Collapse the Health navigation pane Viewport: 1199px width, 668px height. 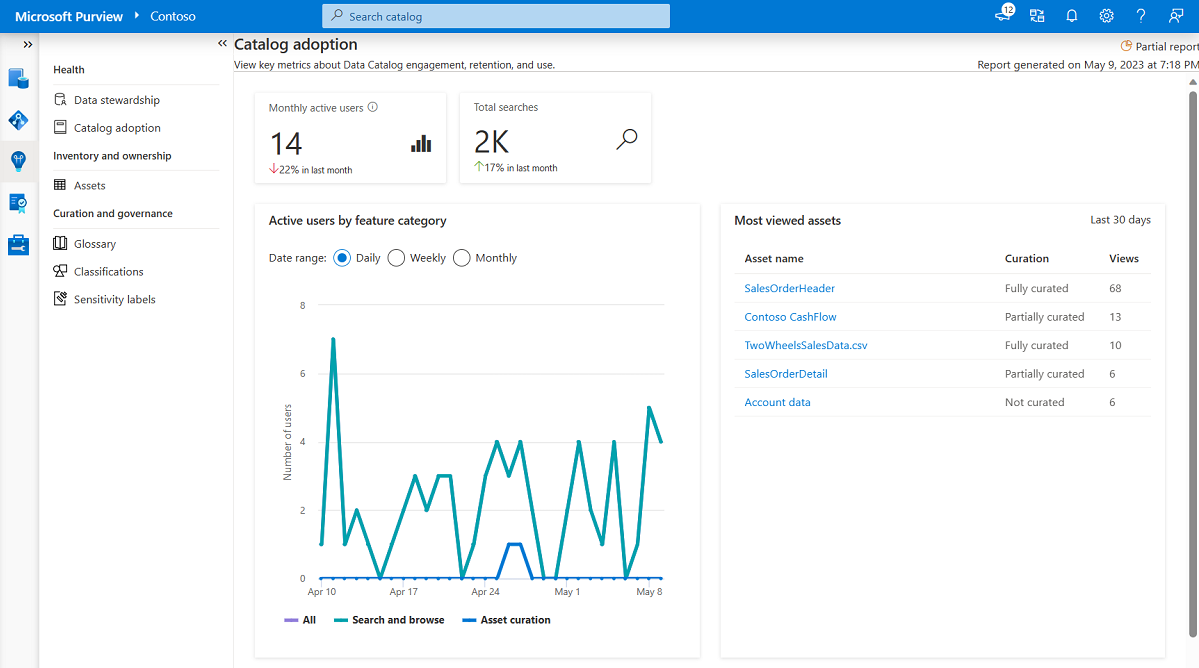tap(222, 44)
